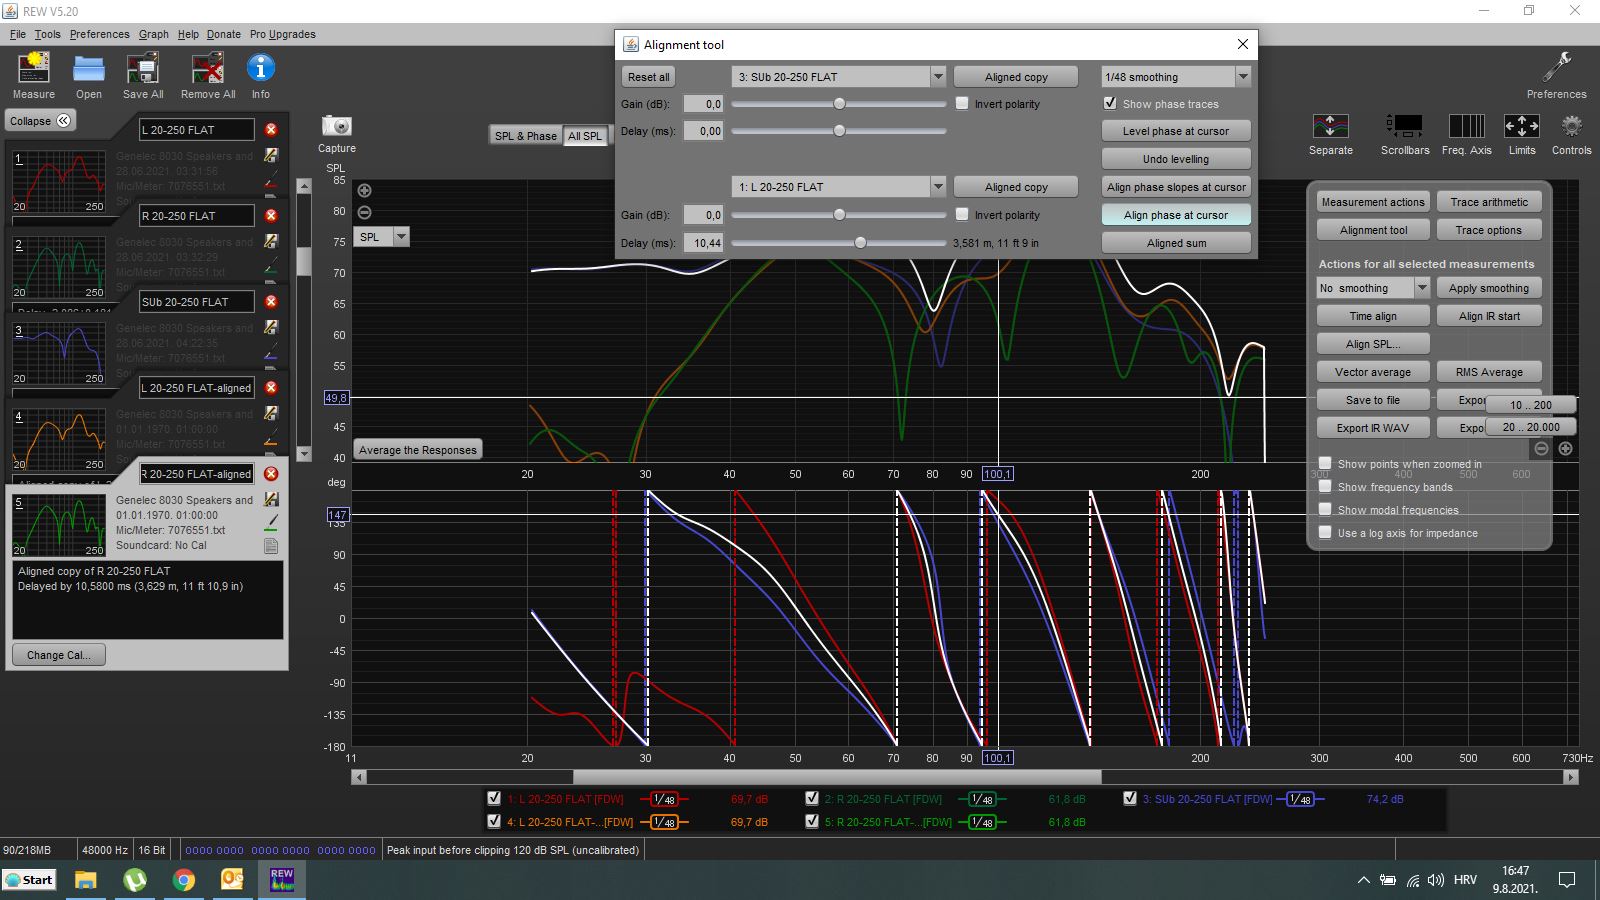Image resolution: width=1600 pixels, height=900 pixels.
Task: Open the 1: L 20-250 FLAT measurement dropdown
Action: pyautogui.click(x=938, y=187)
